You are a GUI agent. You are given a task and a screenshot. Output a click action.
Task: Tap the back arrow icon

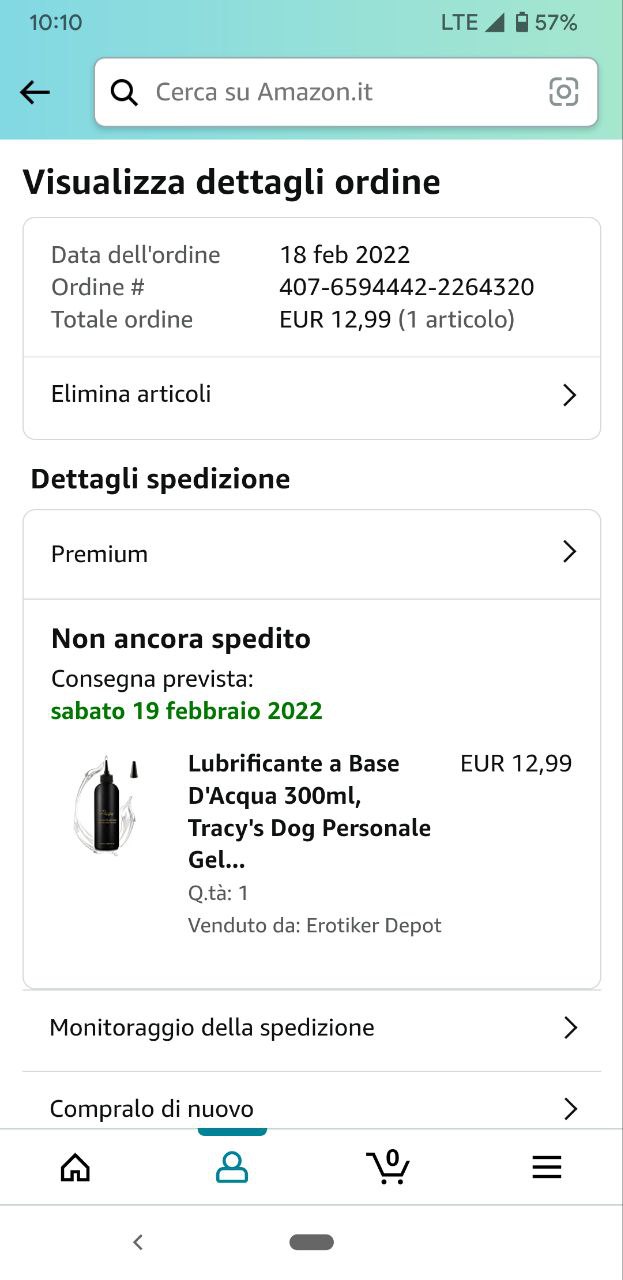[35, 93]
